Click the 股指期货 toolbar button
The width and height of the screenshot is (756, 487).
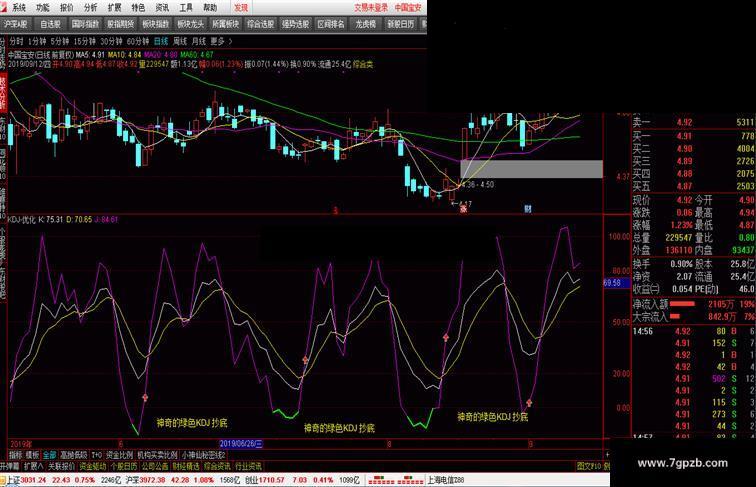point(120,24)
